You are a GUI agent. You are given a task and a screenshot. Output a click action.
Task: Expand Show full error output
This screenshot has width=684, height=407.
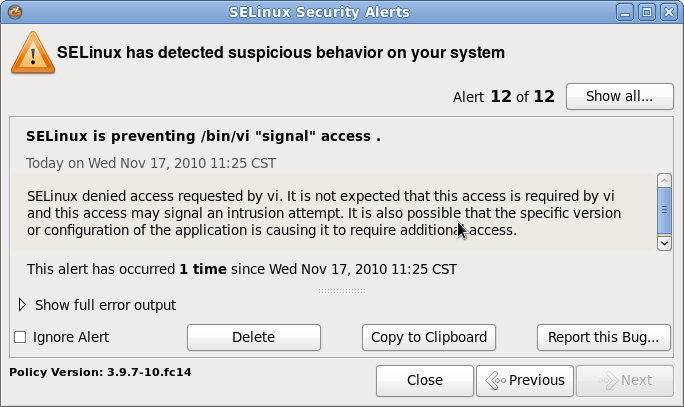coord(23,305)
